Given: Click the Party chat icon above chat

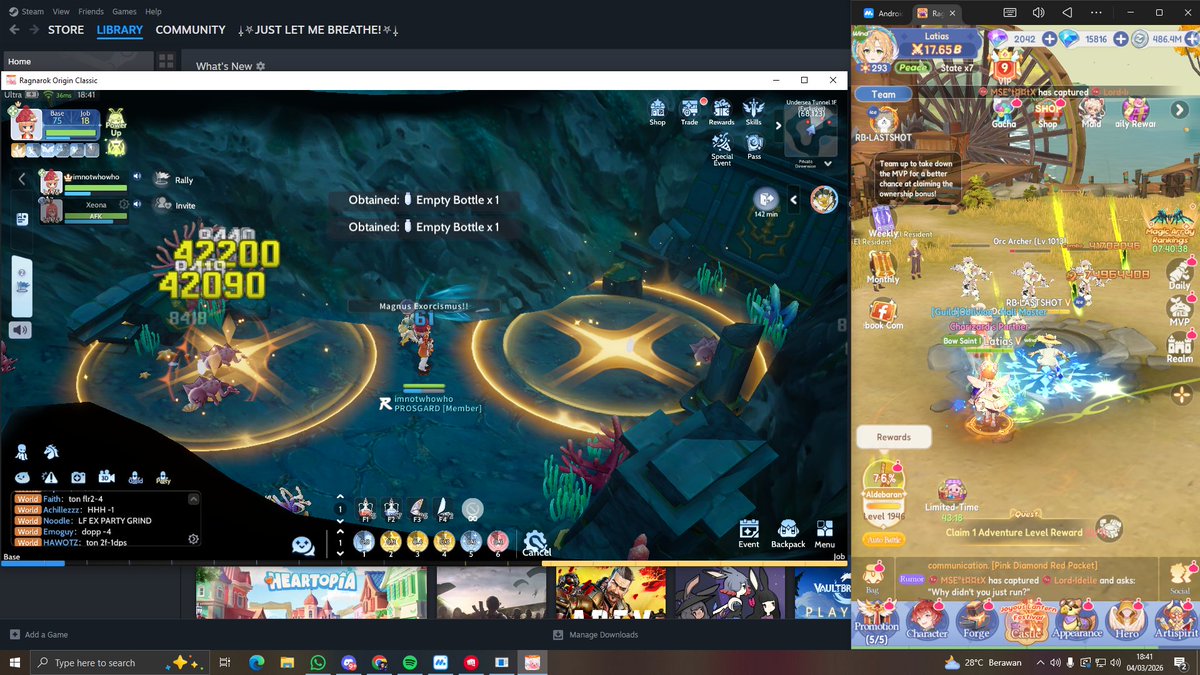Looking at the screenshot, I should click(x=163, y=478).
